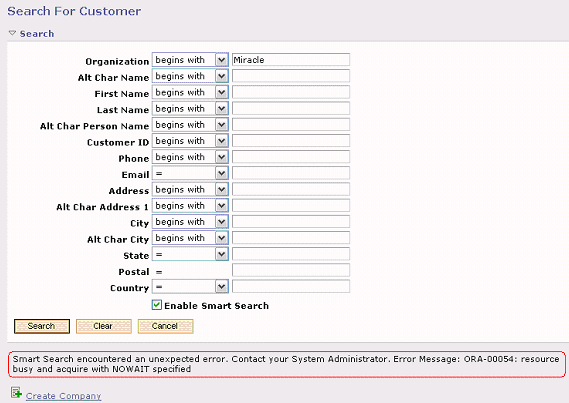569x403 pixels.
Task: Open the Country operator dropdown
Action: 190,287
